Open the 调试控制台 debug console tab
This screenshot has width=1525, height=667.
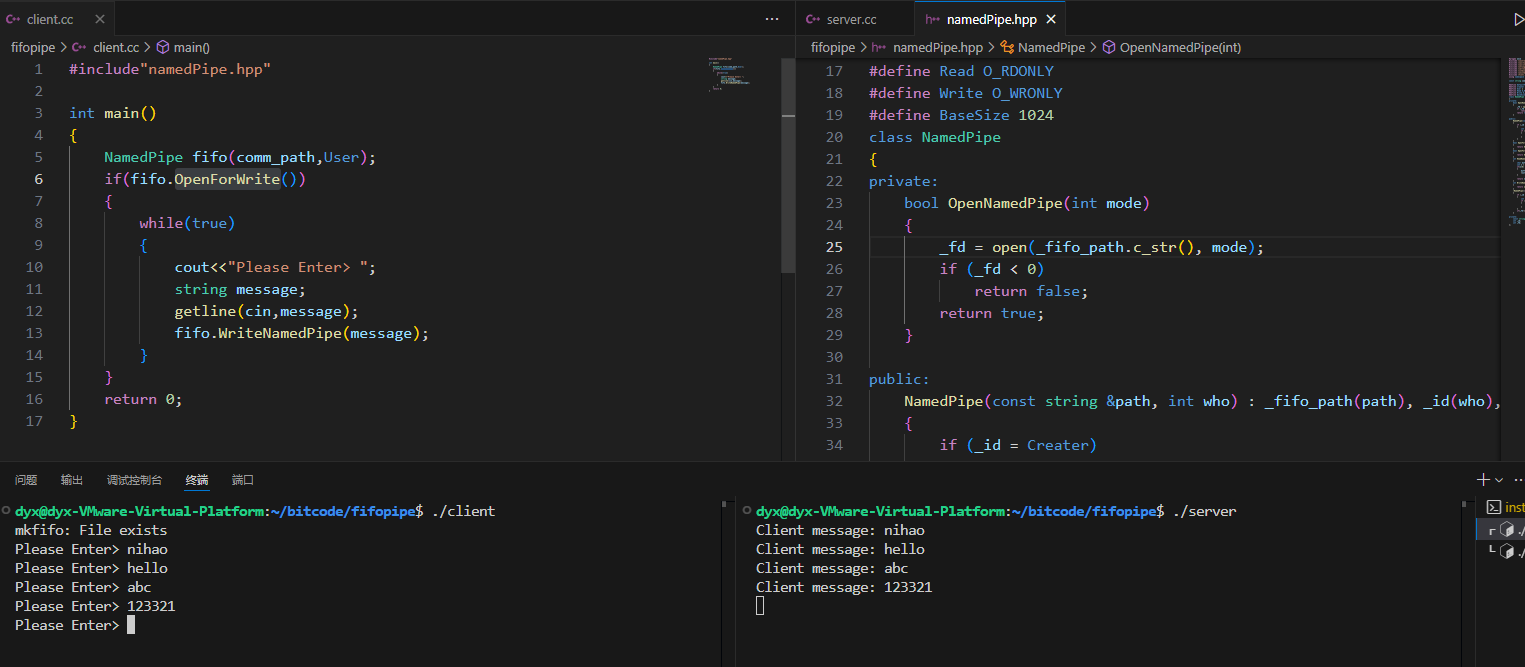(x=134, y=480)
